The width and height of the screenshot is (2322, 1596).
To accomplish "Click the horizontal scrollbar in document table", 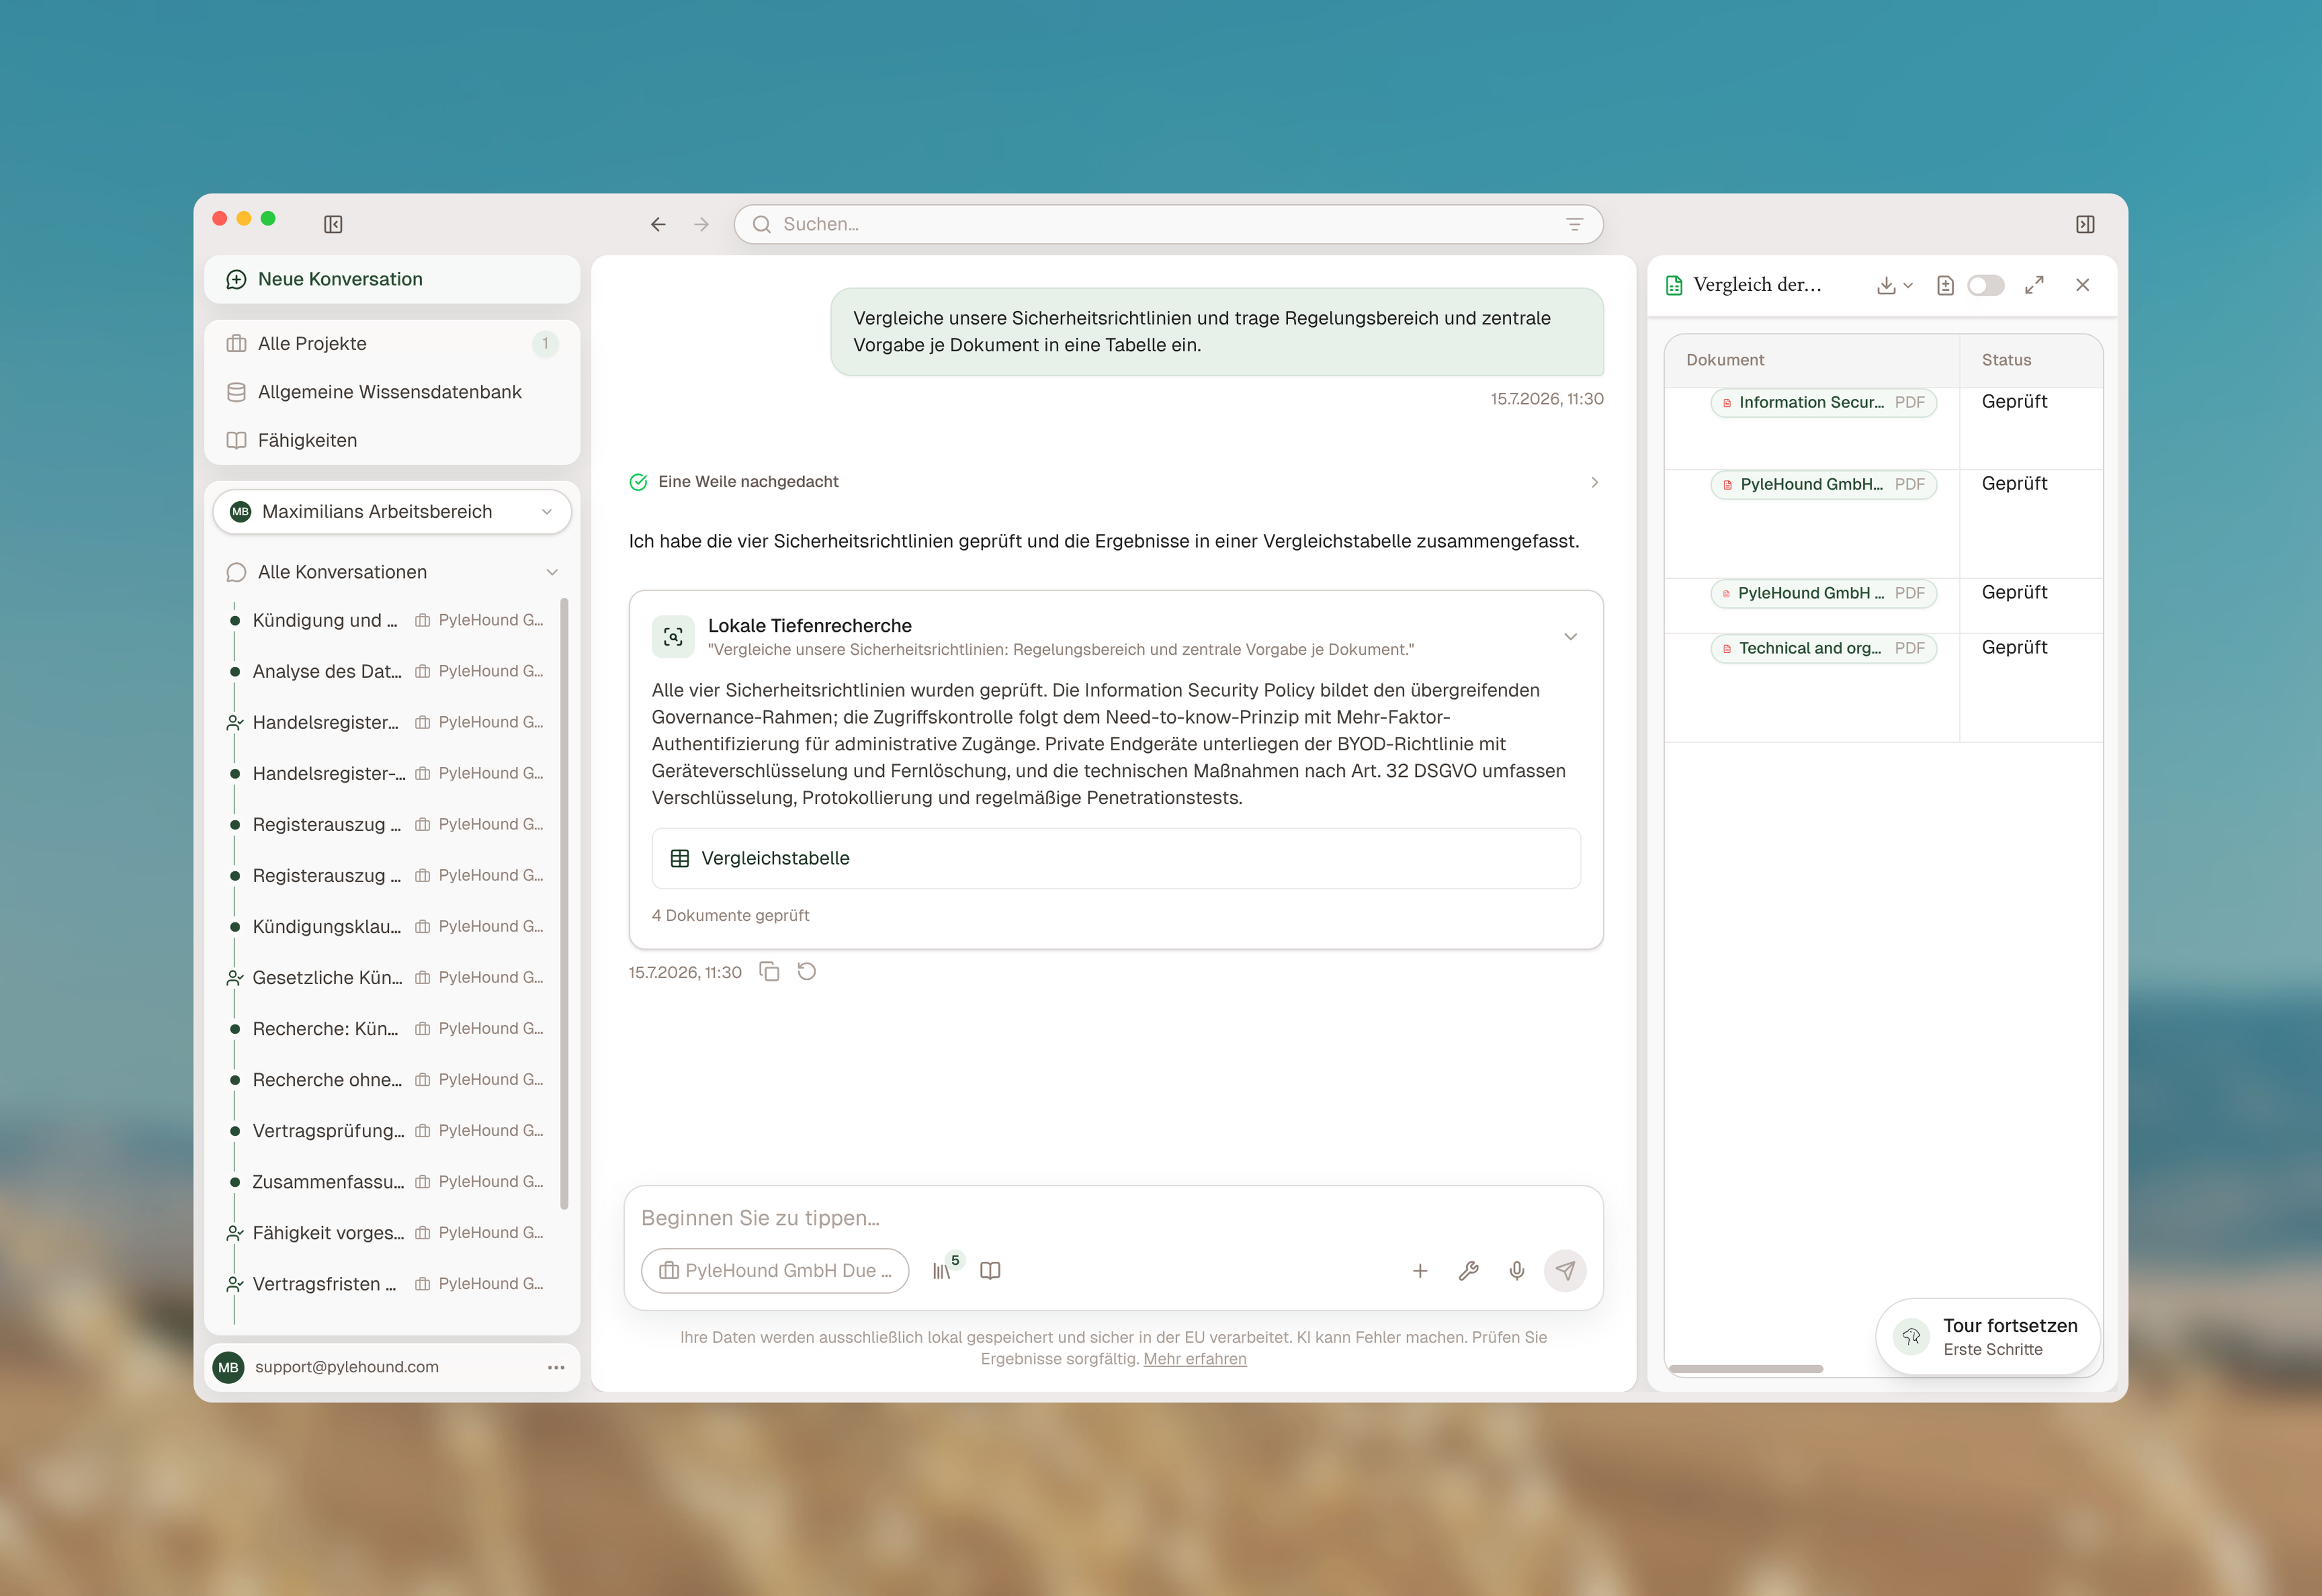I will [1746, 1368].
